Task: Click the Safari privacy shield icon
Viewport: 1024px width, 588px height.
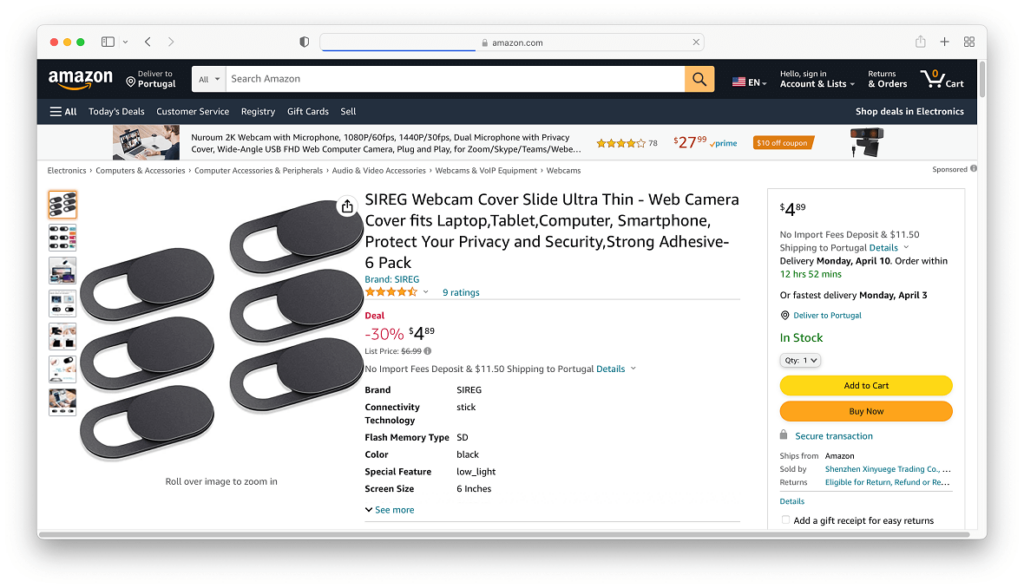Action: [303, 41]
